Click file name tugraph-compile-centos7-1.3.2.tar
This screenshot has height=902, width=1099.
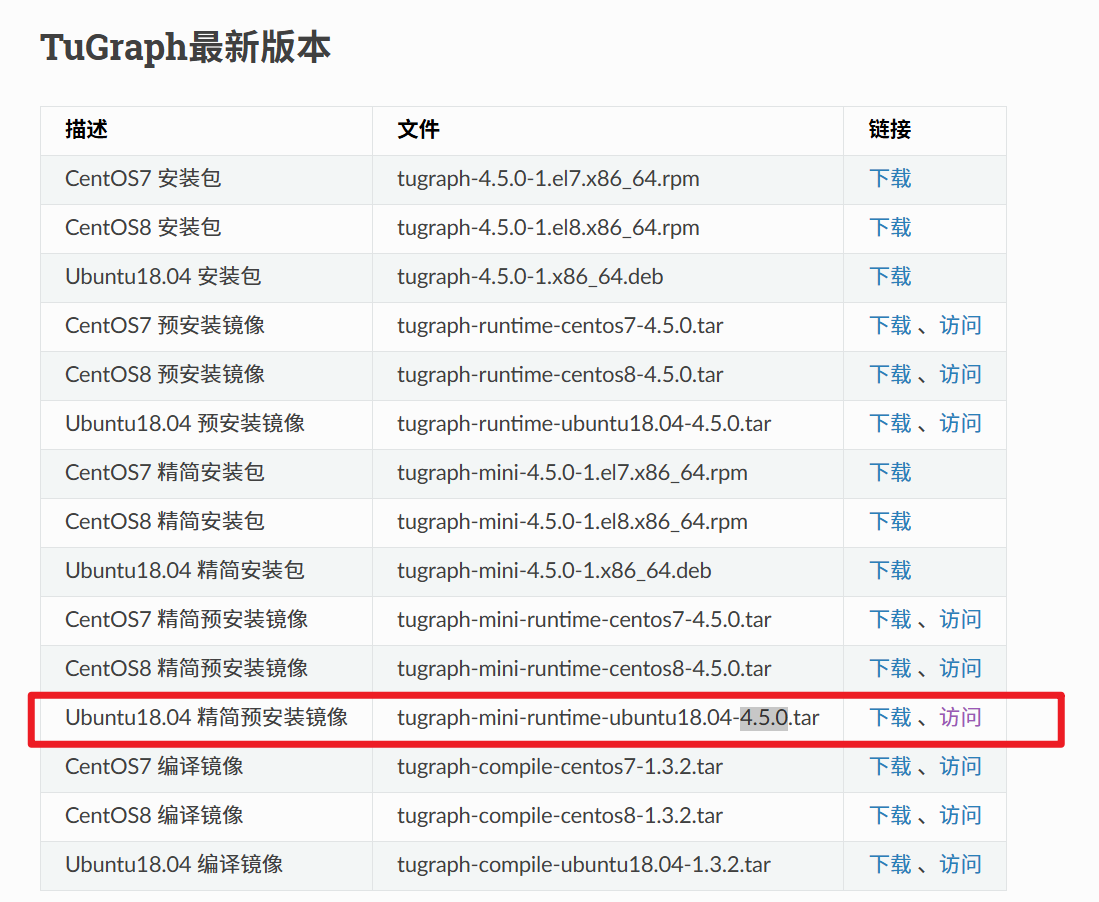tap(559, 768)
